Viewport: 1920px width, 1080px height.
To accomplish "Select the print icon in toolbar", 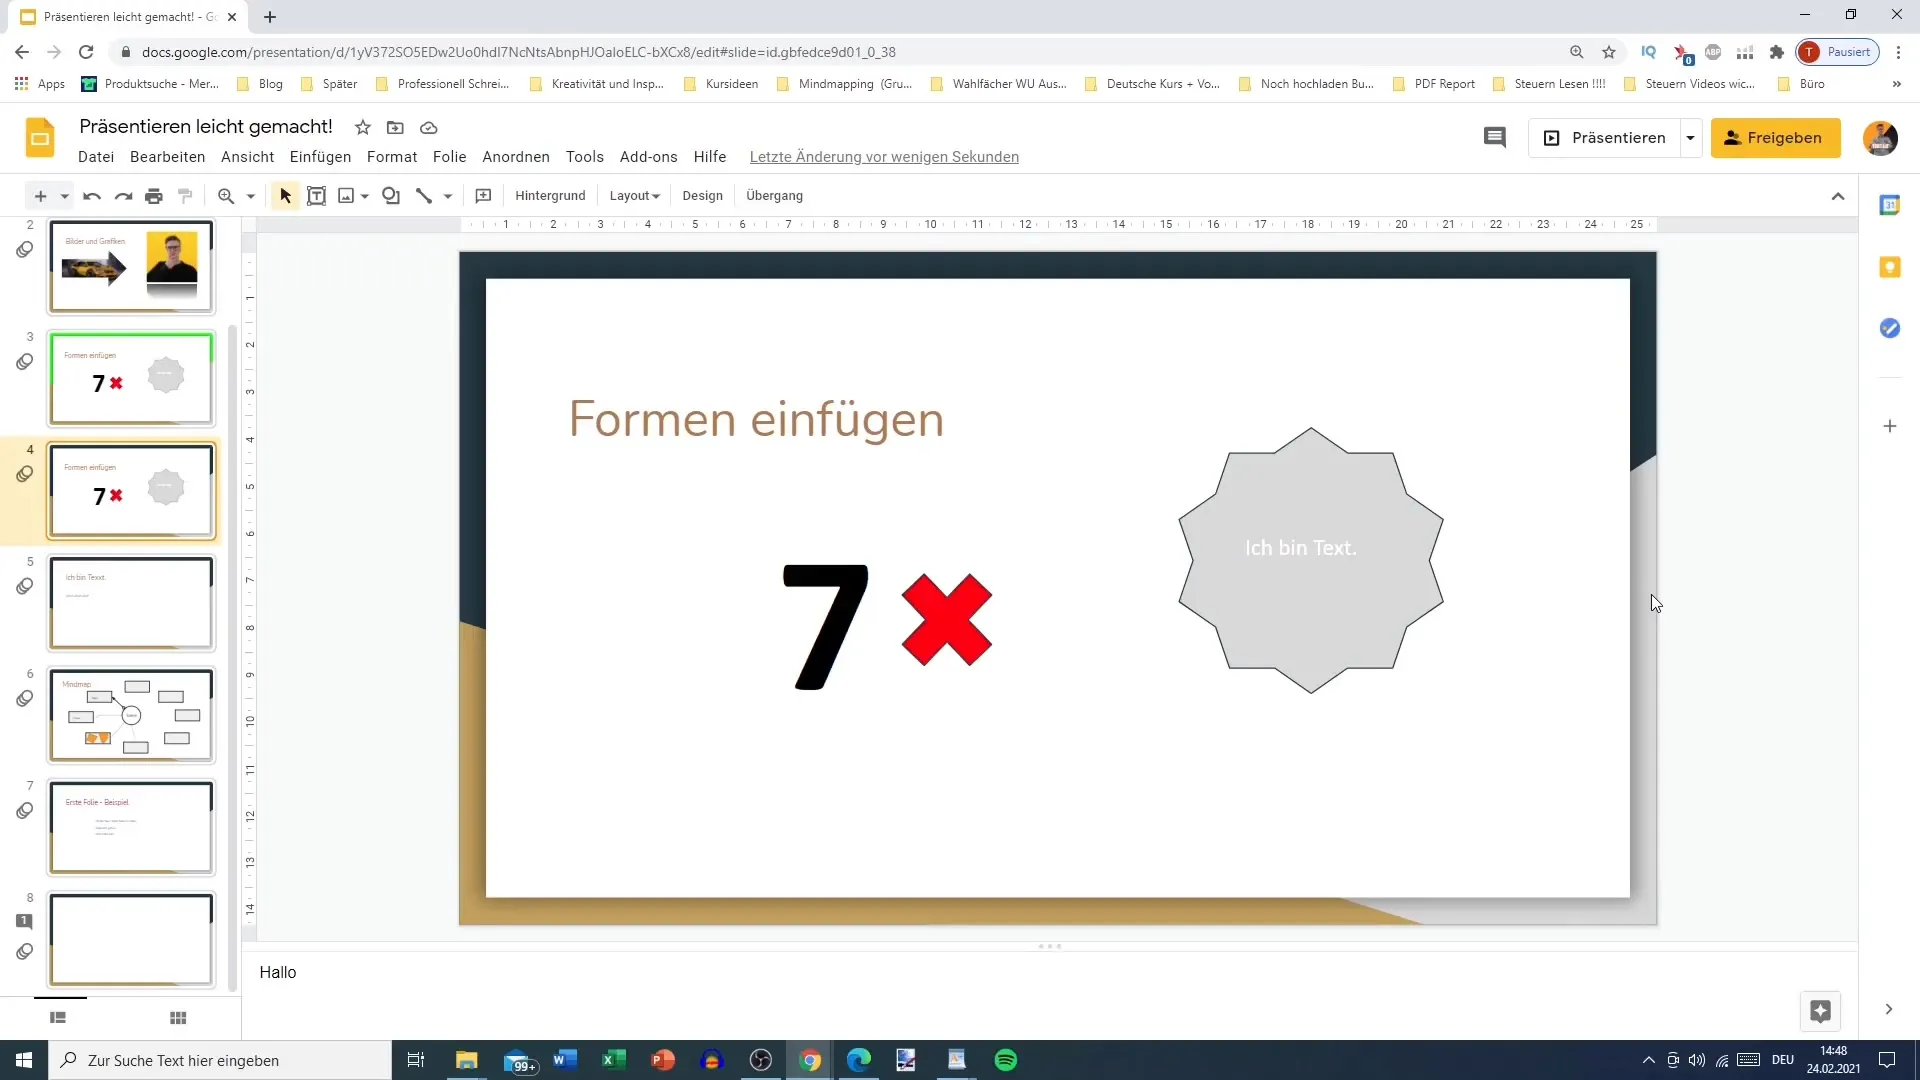I will click(154, 195).
